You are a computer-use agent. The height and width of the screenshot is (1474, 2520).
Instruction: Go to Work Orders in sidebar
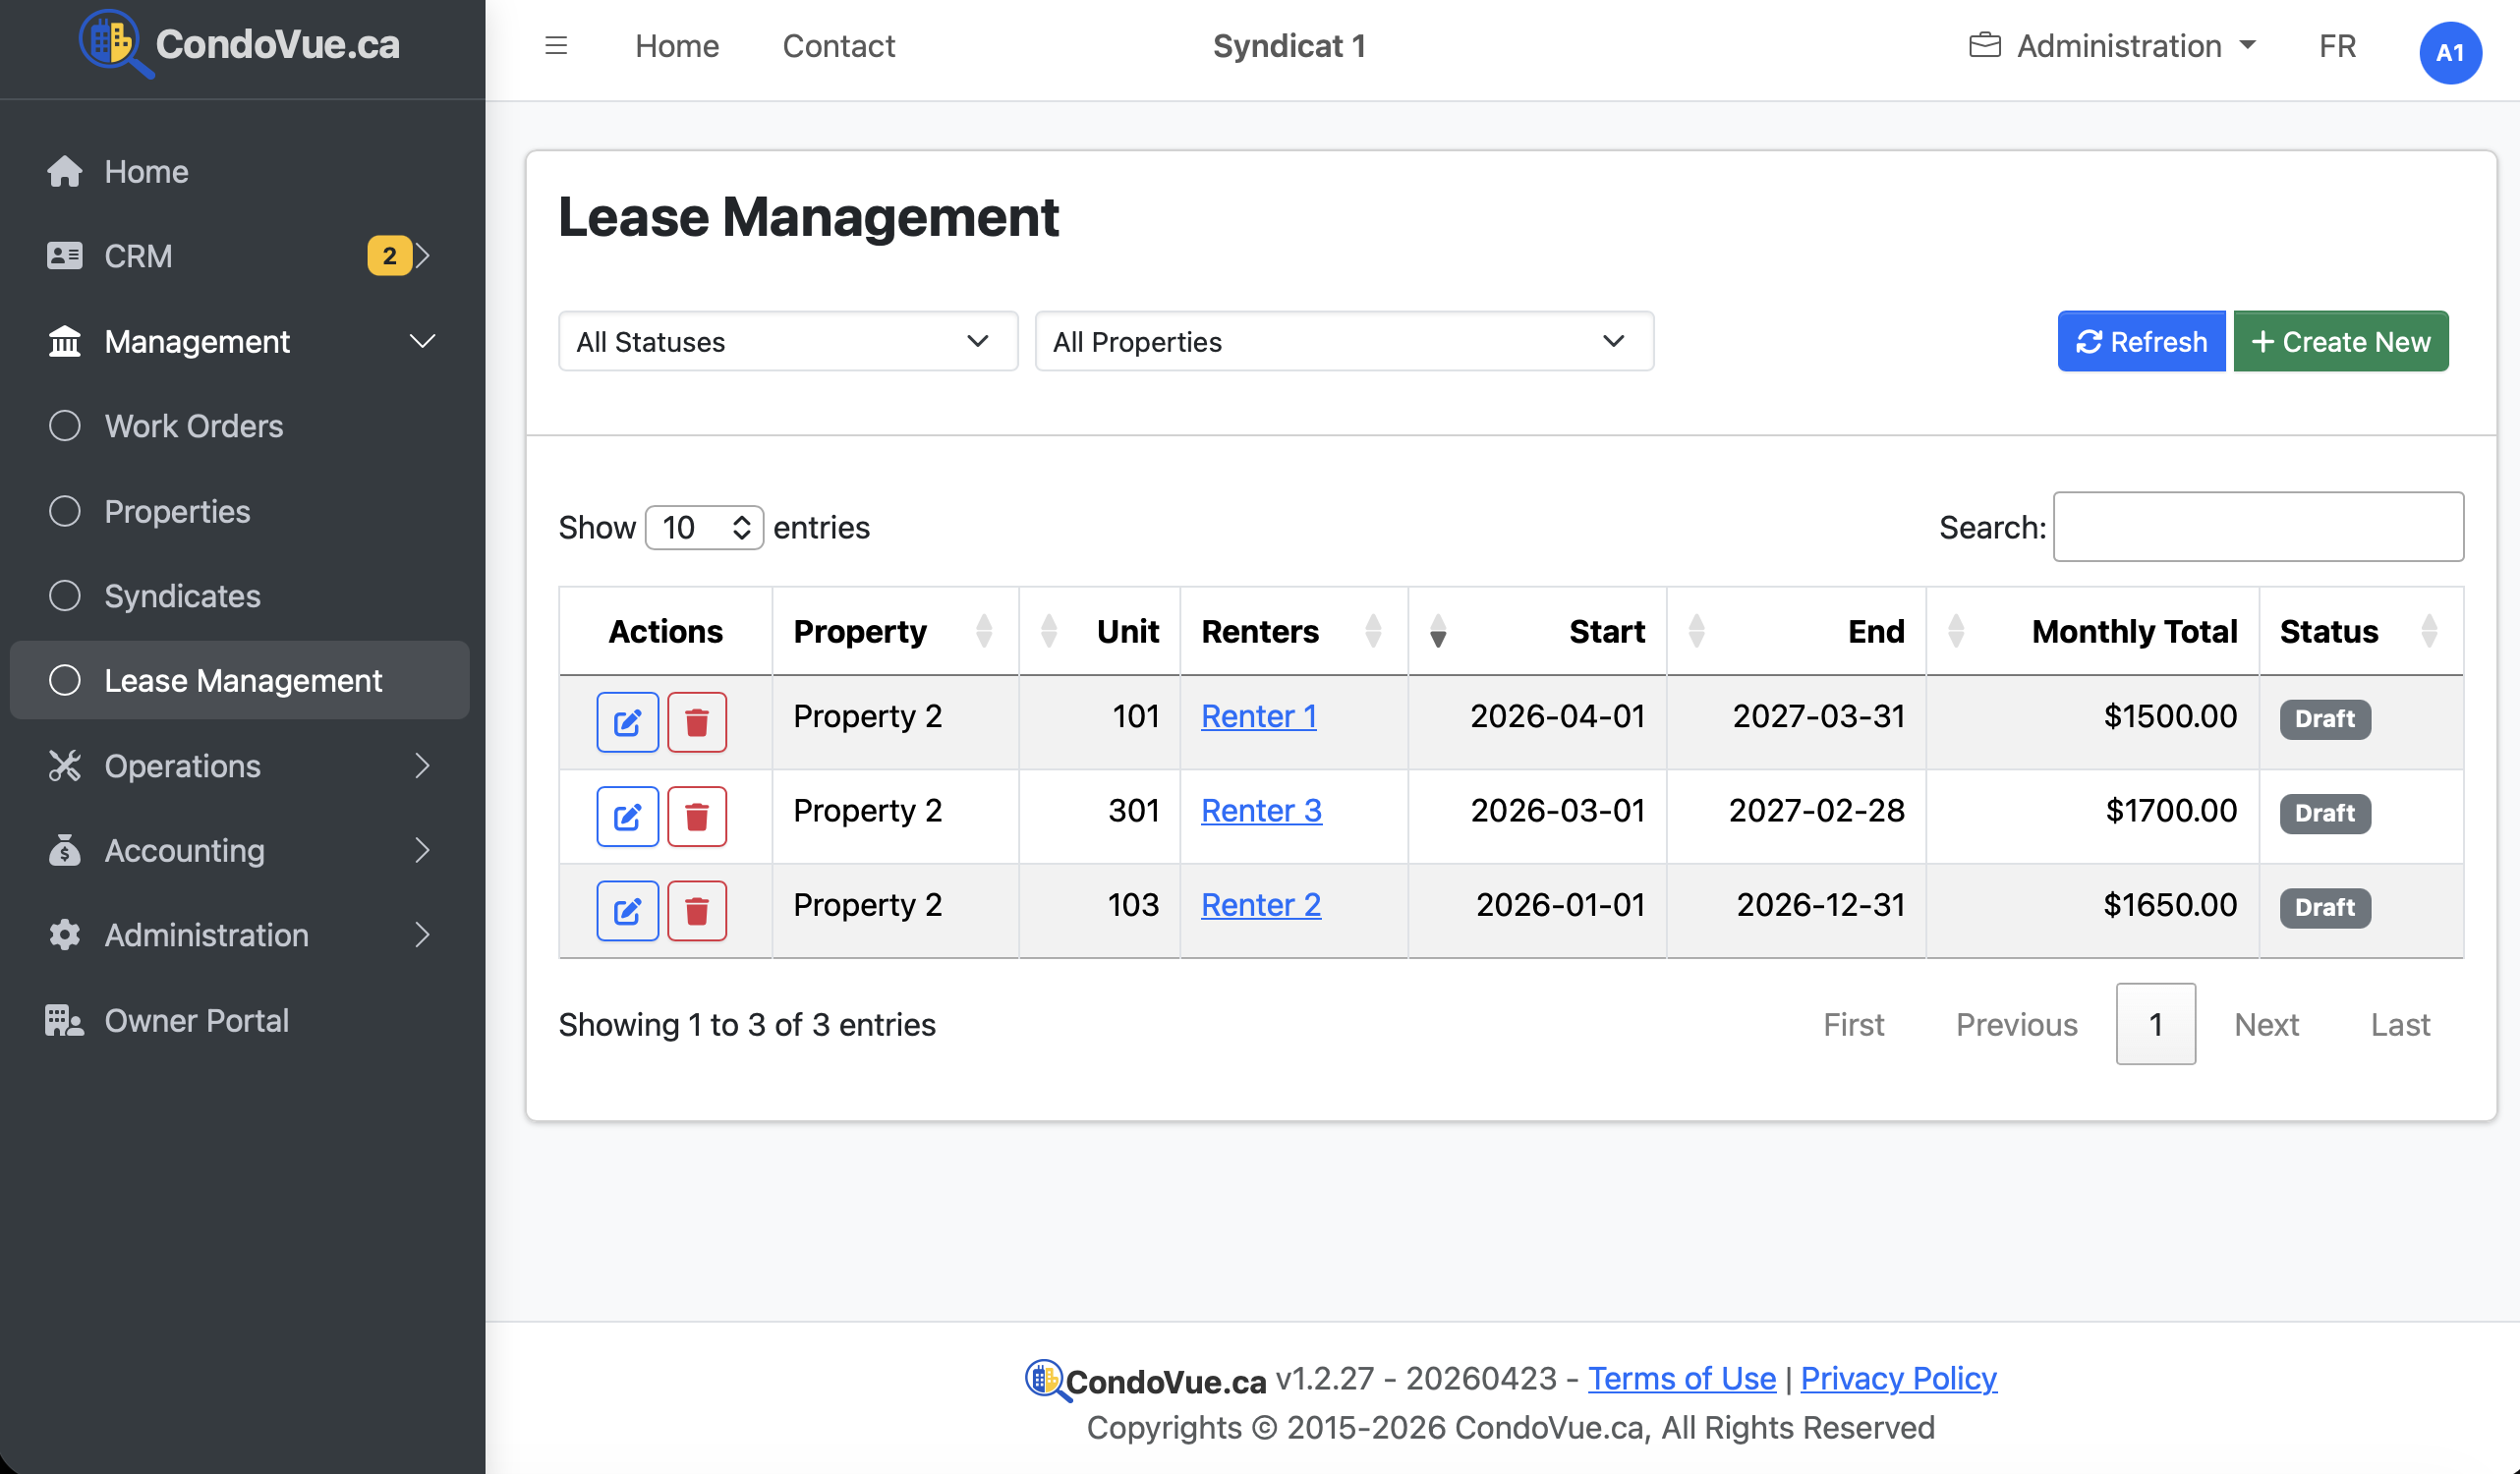(x=240, y=426)
